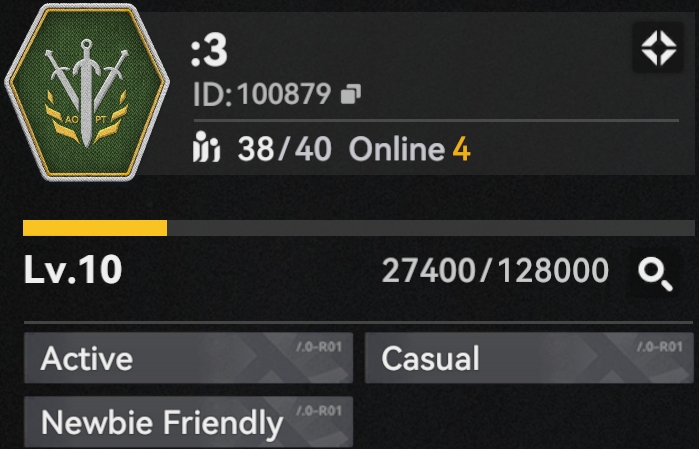Toggle the Newbie Friendly tag

point(189,422)
